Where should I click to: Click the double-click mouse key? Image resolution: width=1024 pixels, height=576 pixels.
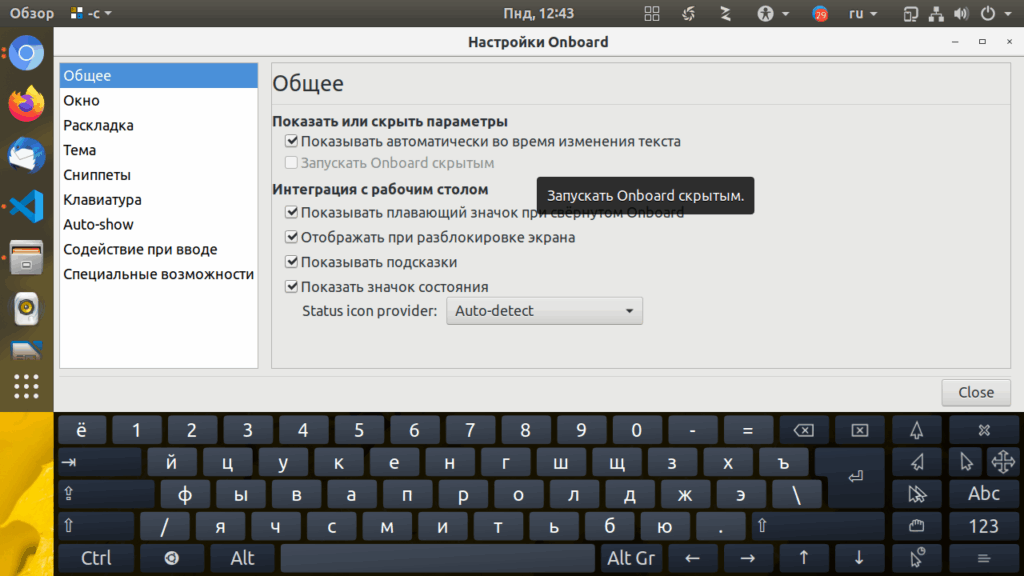click(917, 494)
